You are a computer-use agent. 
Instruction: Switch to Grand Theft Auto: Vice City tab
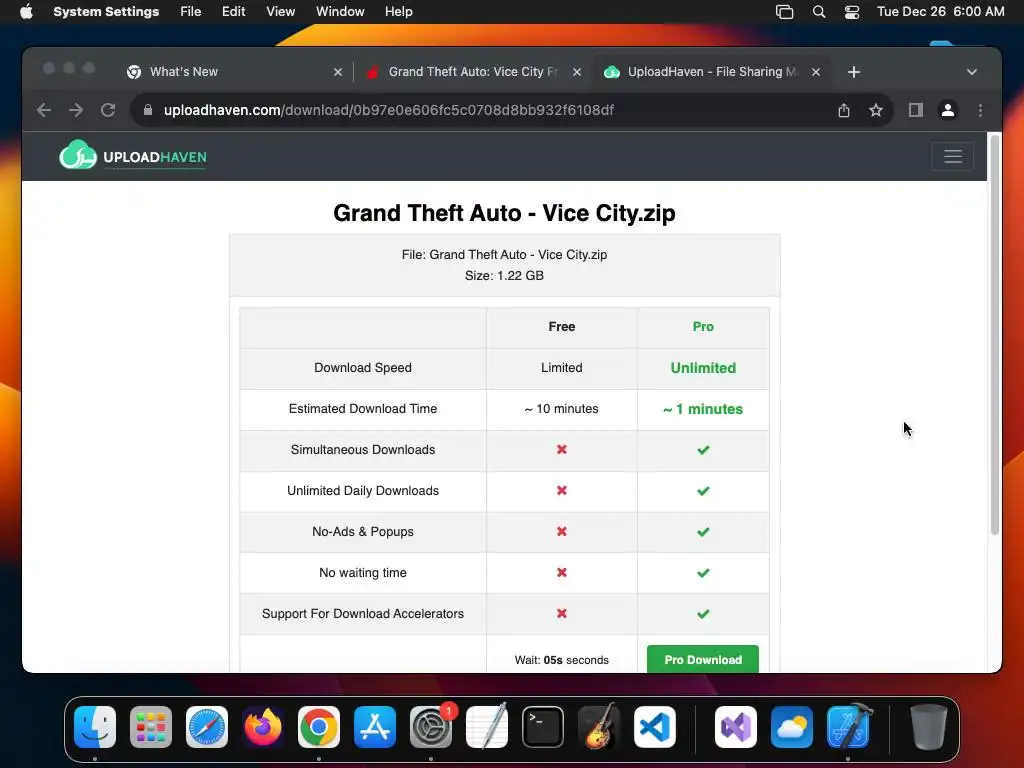click(462, 72)
